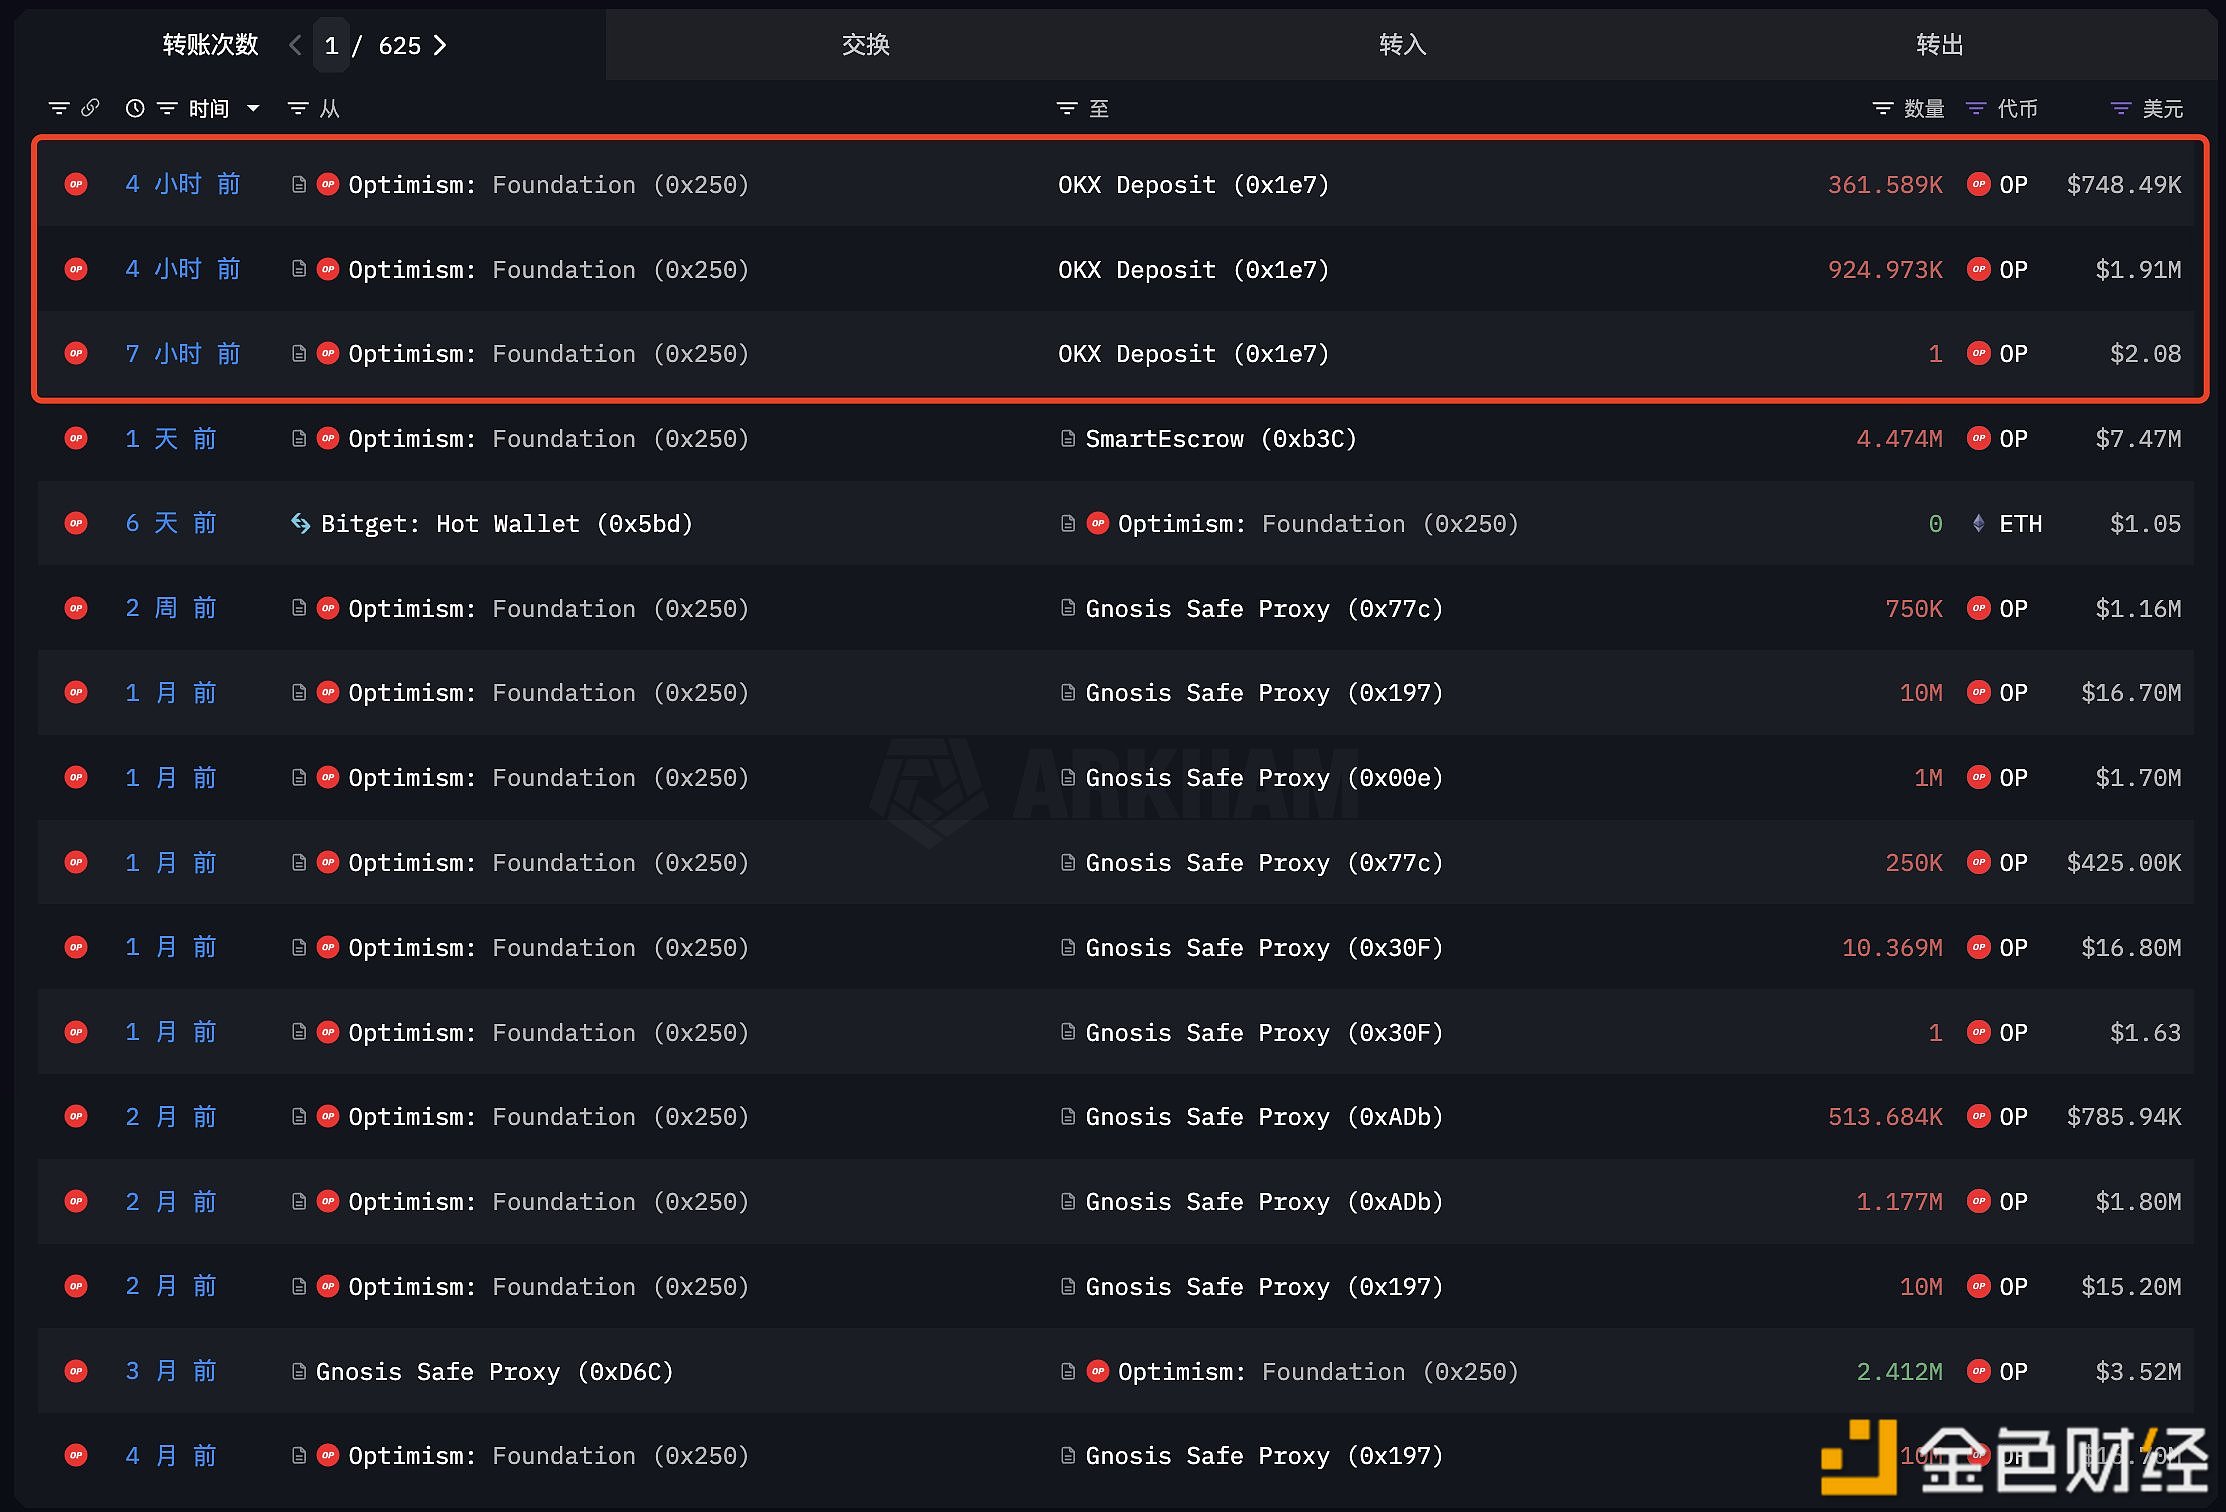Go to previous page of transfers

pos(295,45)
